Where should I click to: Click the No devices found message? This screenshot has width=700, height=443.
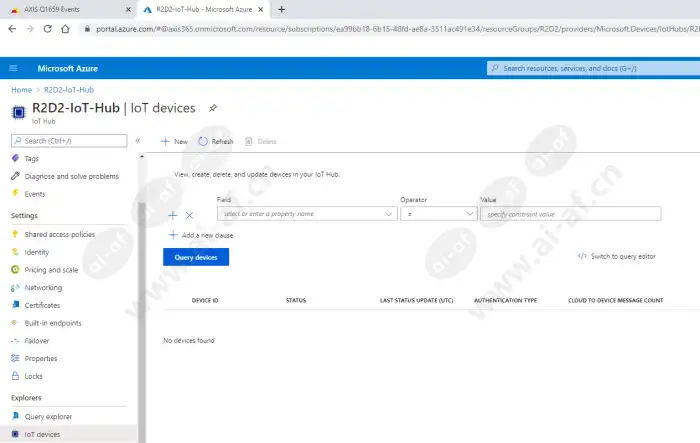tap(189, 340)
